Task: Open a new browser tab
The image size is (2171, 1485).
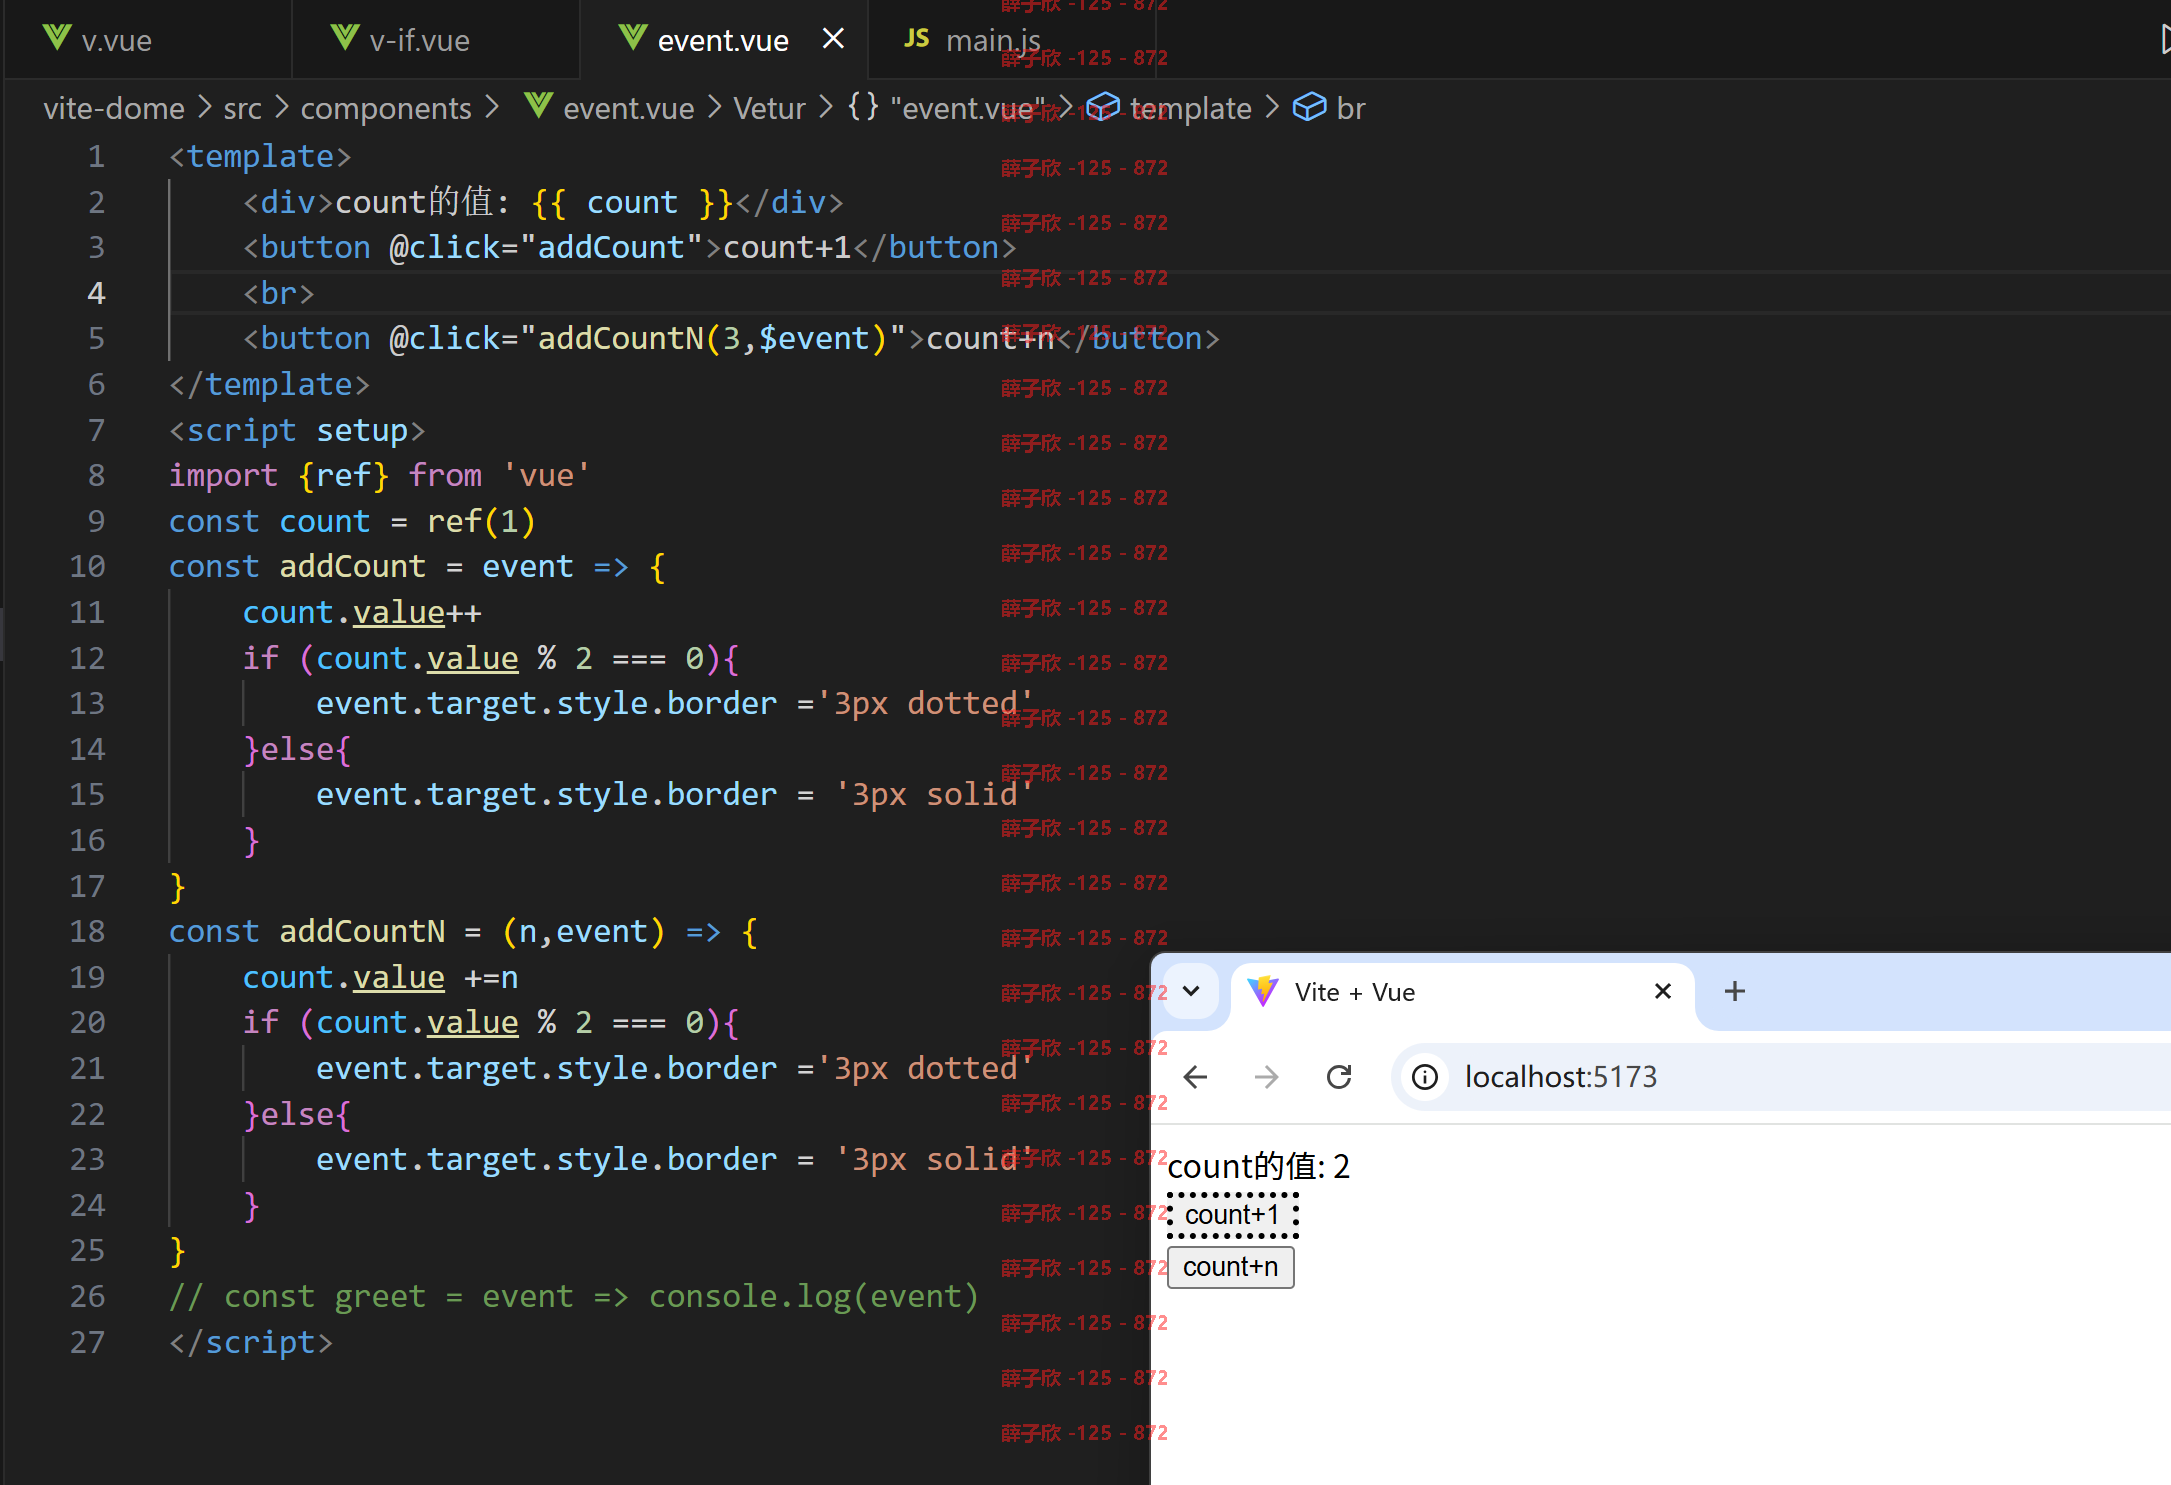Action: click(x=1735, y=991)
